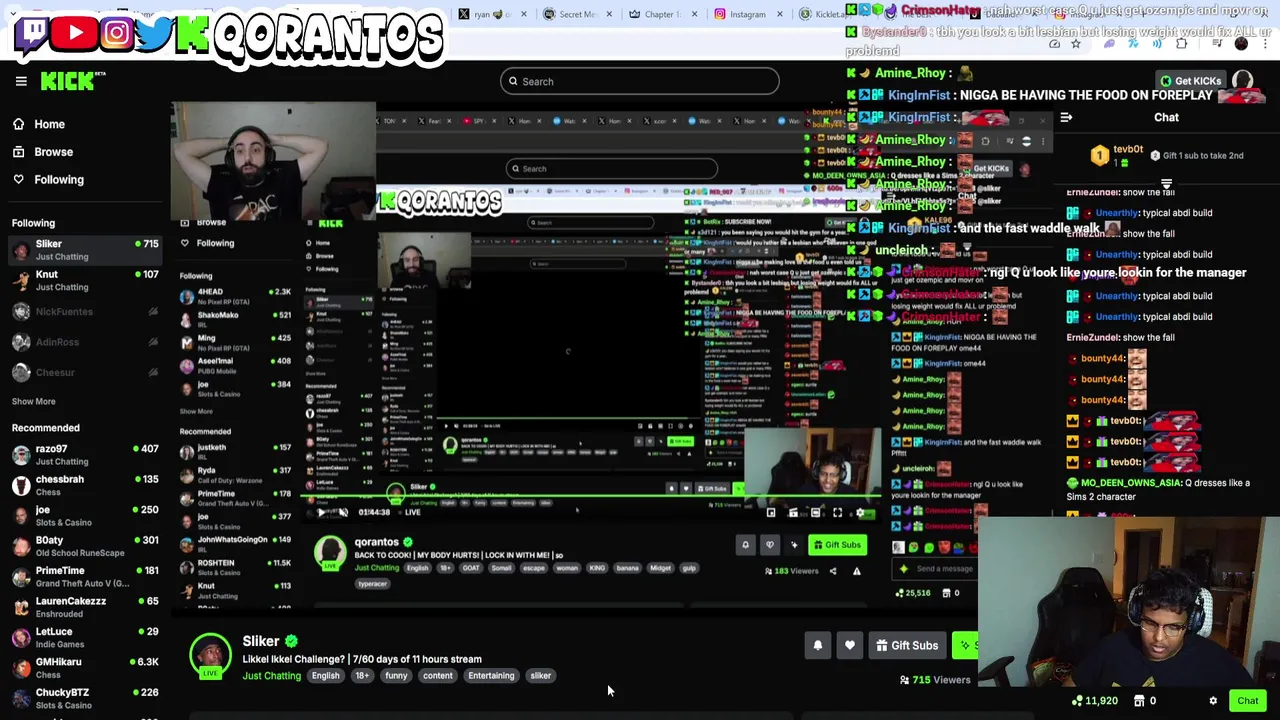Open Knut in the Following sidebar list
Screen dimensions: 1280x720
click(x=84, y=280)
